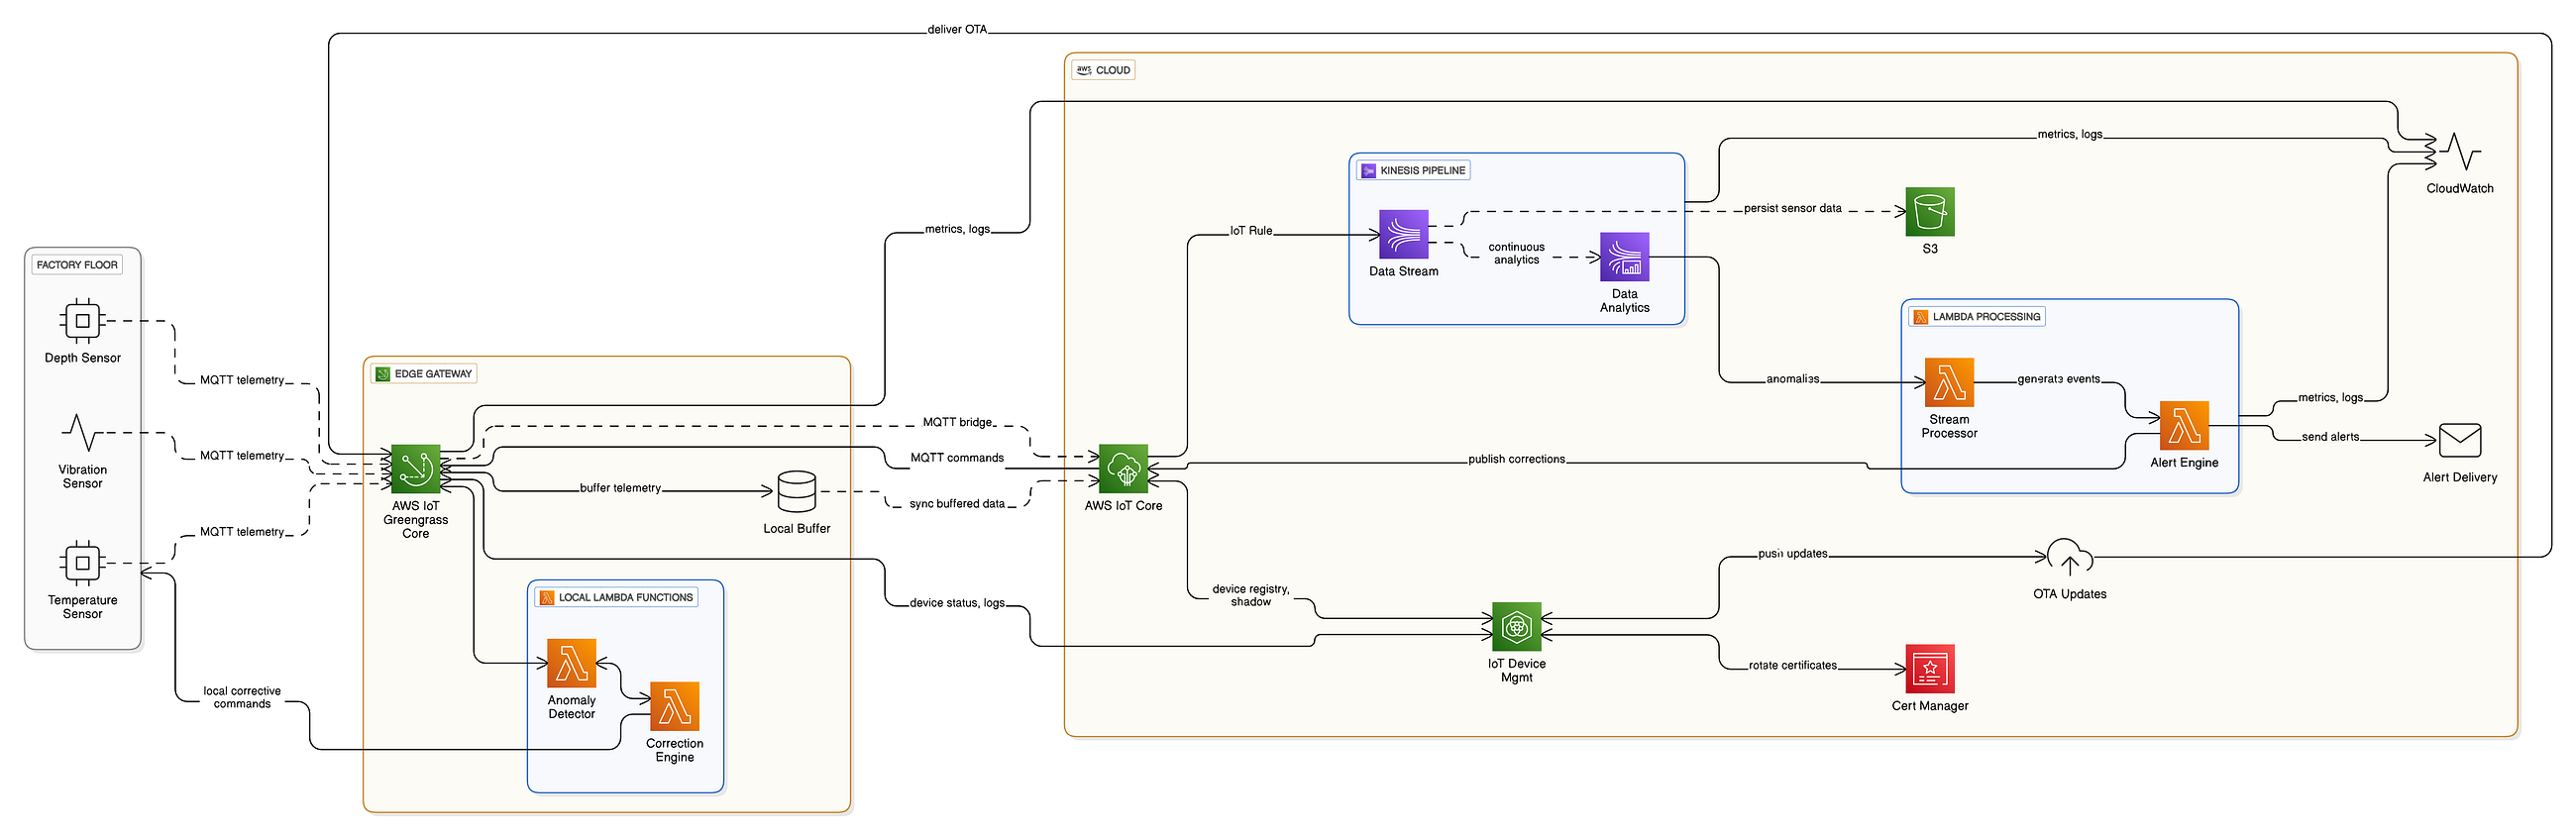The width and height of the screenshot is (2576, 837).
Task: Click the 'local corrective commands' edge label
Action: tap(242, 698)
